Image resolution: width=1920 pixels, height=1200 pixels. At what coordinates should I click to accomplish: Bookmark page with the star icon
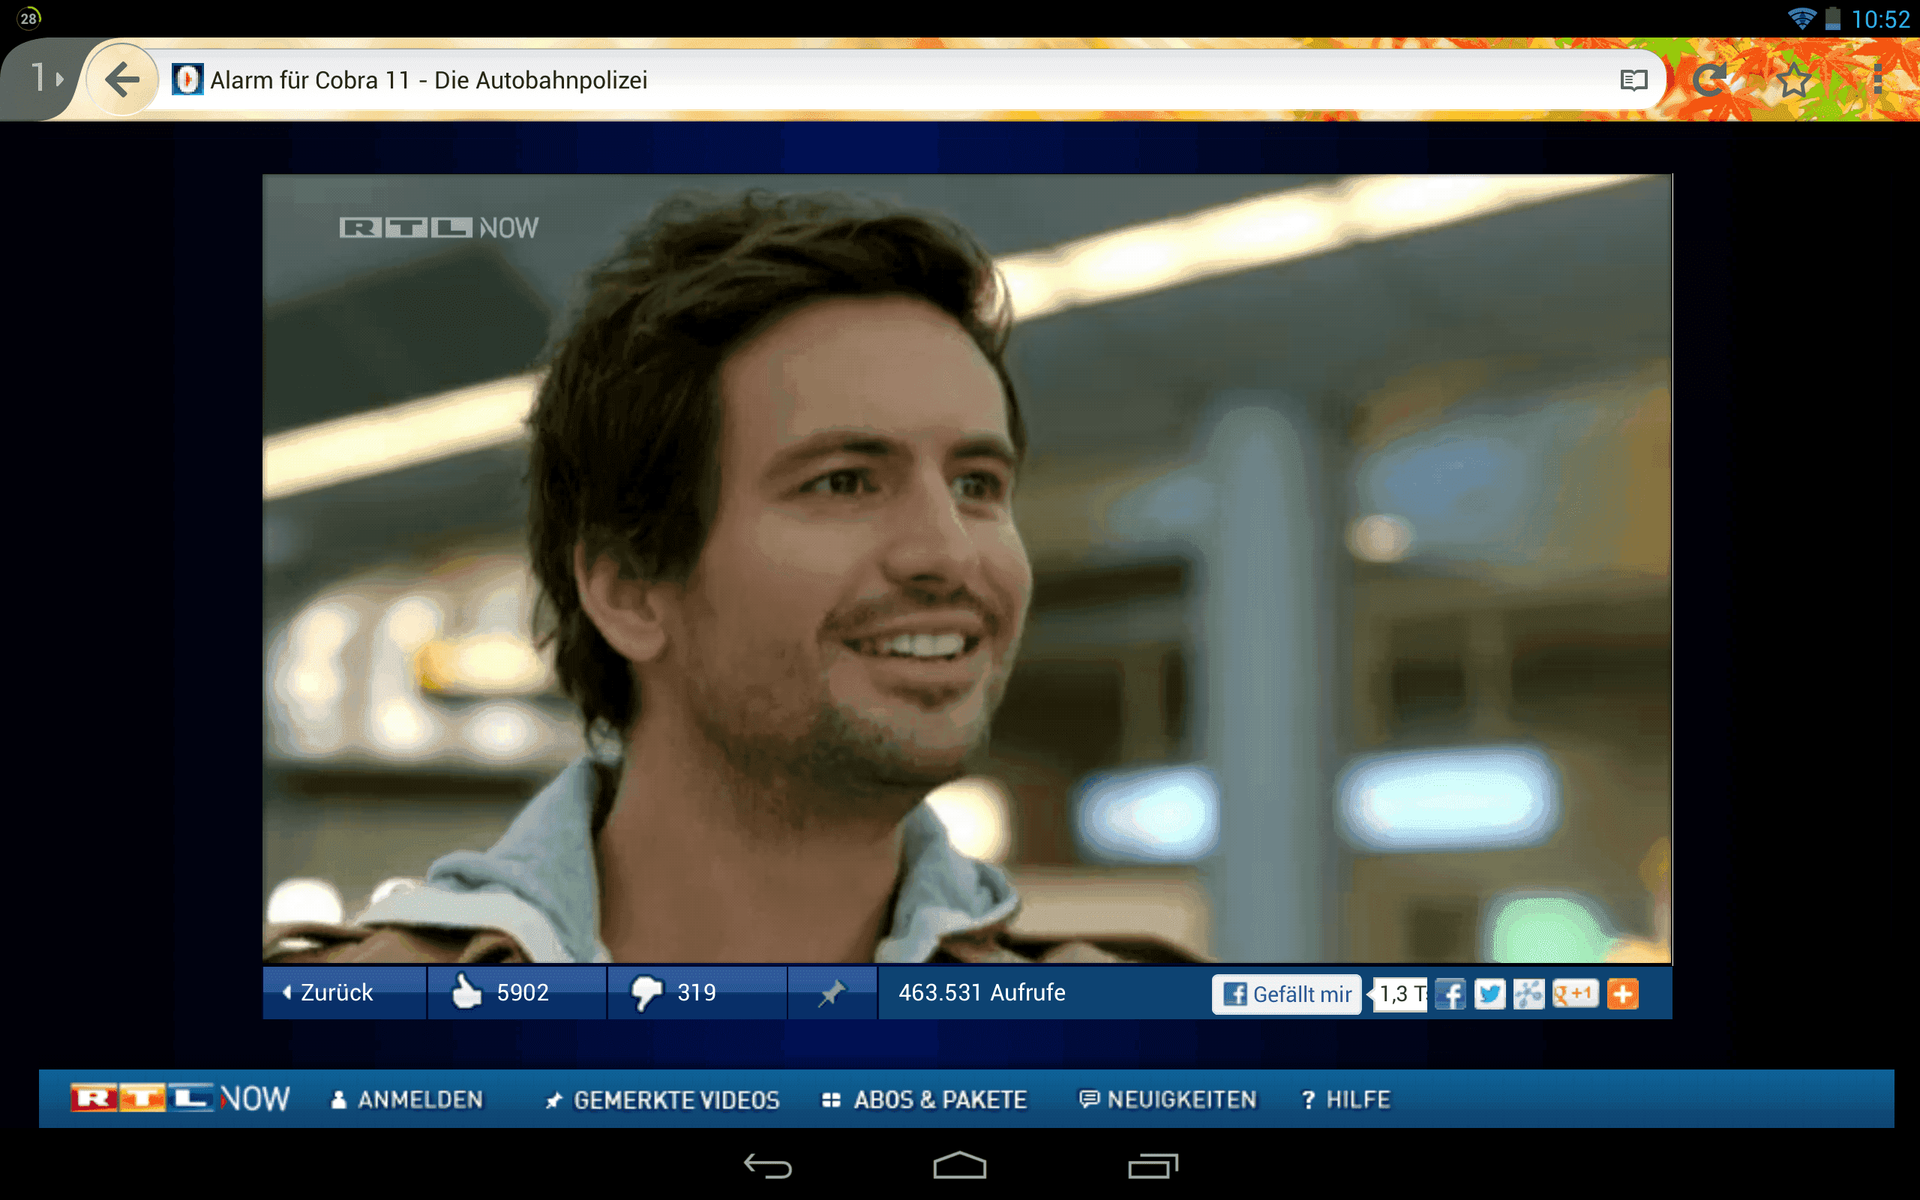(x=1795, y=79)
